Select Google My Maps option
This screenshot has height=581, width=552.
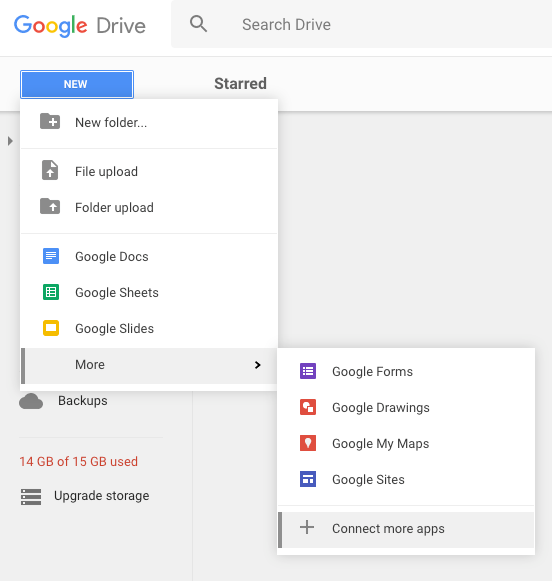(x=406, y=443)
